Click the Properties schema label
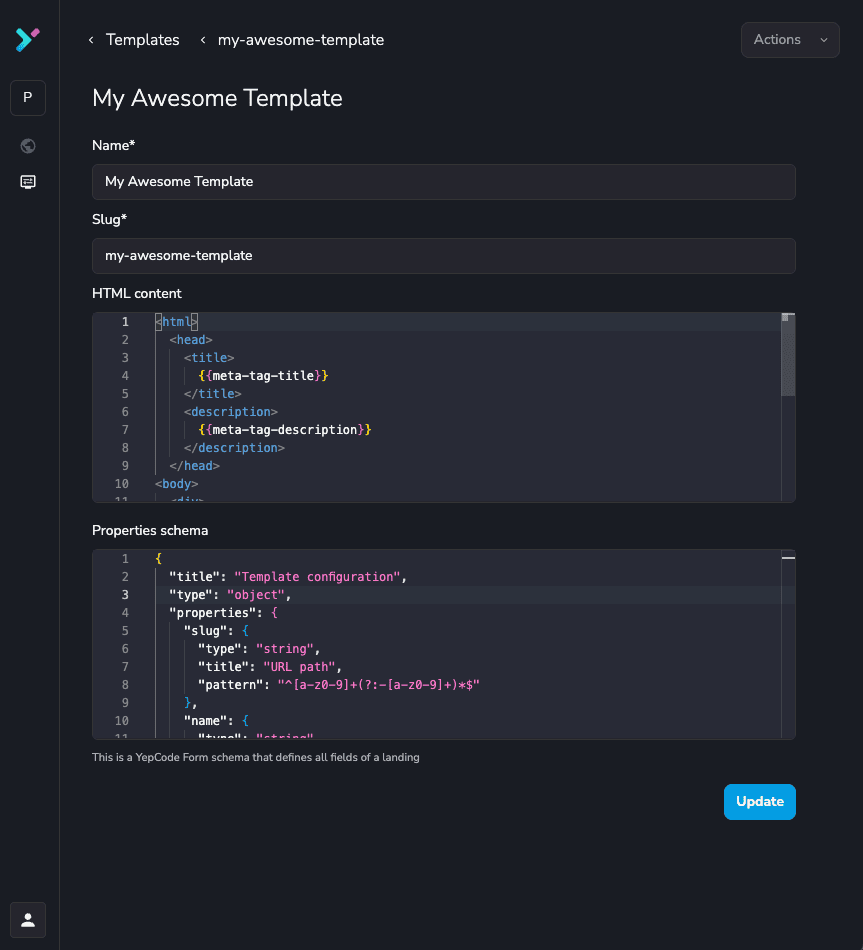The image size is (863, 950). tap(150, 530)
